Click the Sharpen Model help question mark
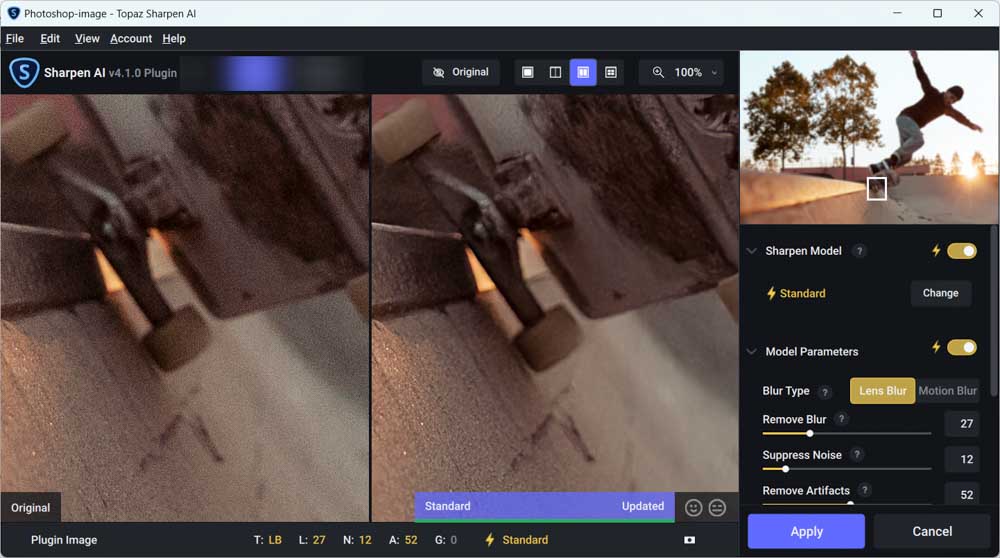The image size is (1000, 558). tap(859, 251)
